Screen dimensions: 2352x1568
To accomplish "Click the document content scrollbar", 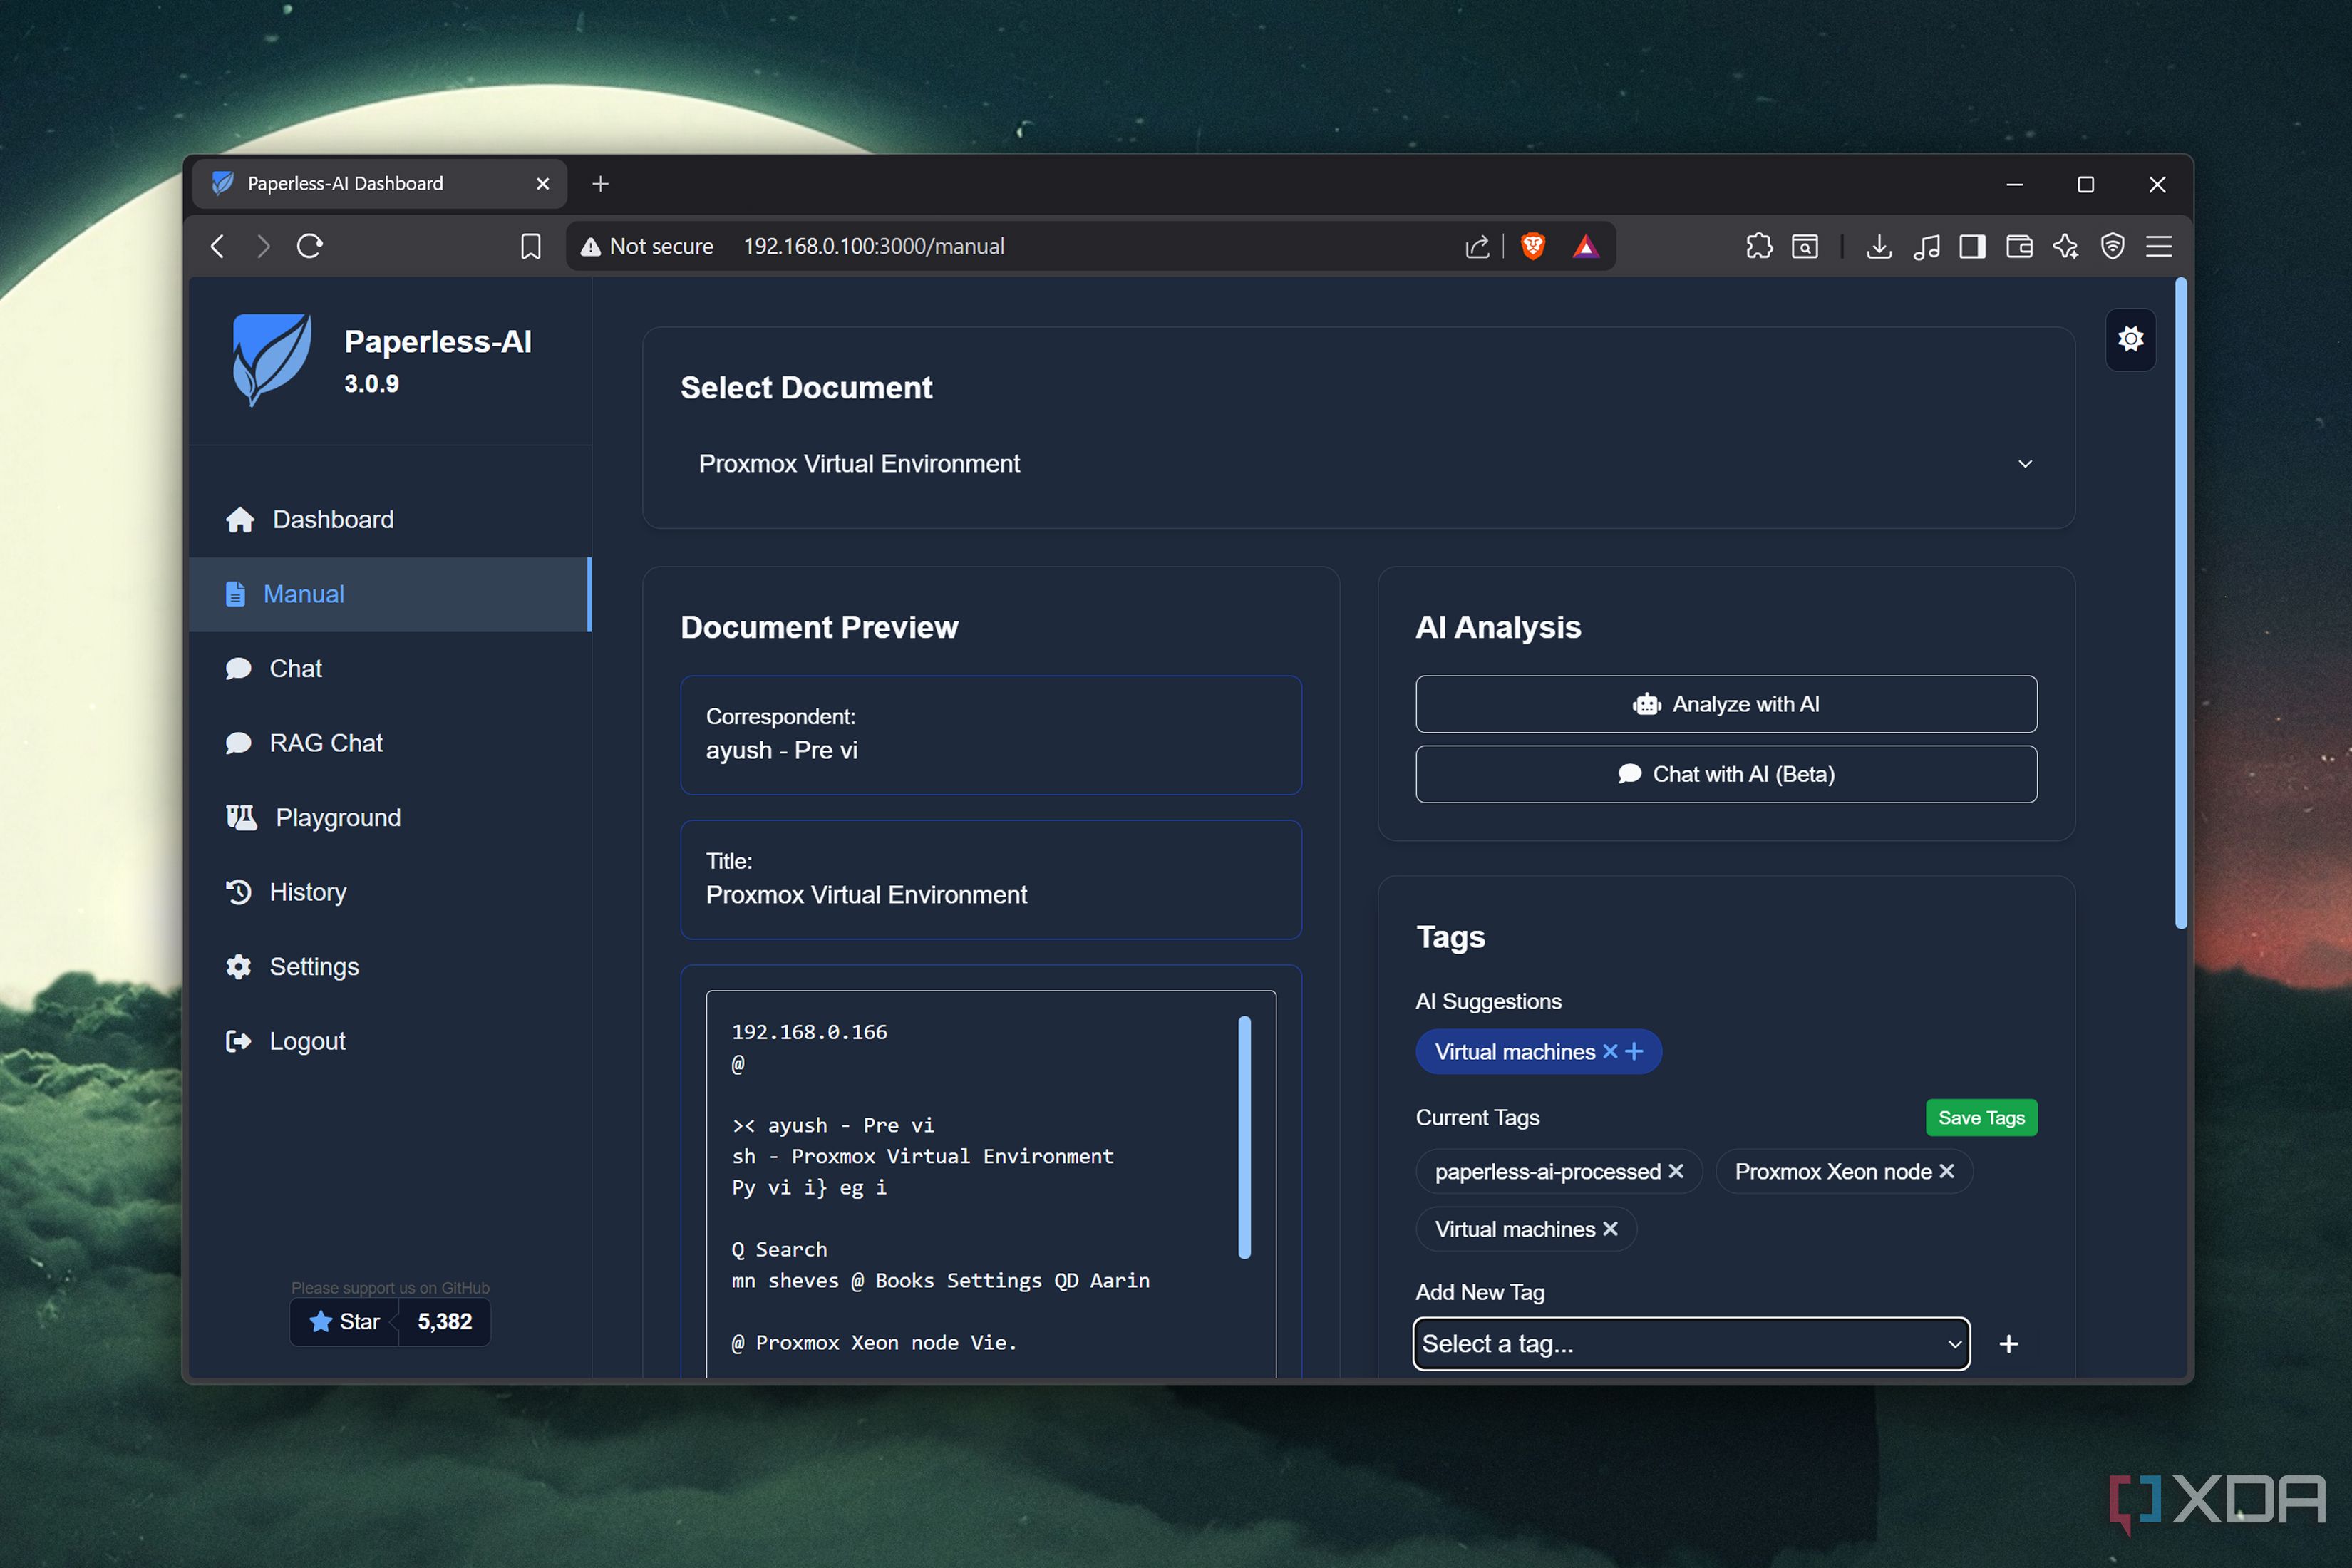I will (x=1244, y=1137).
